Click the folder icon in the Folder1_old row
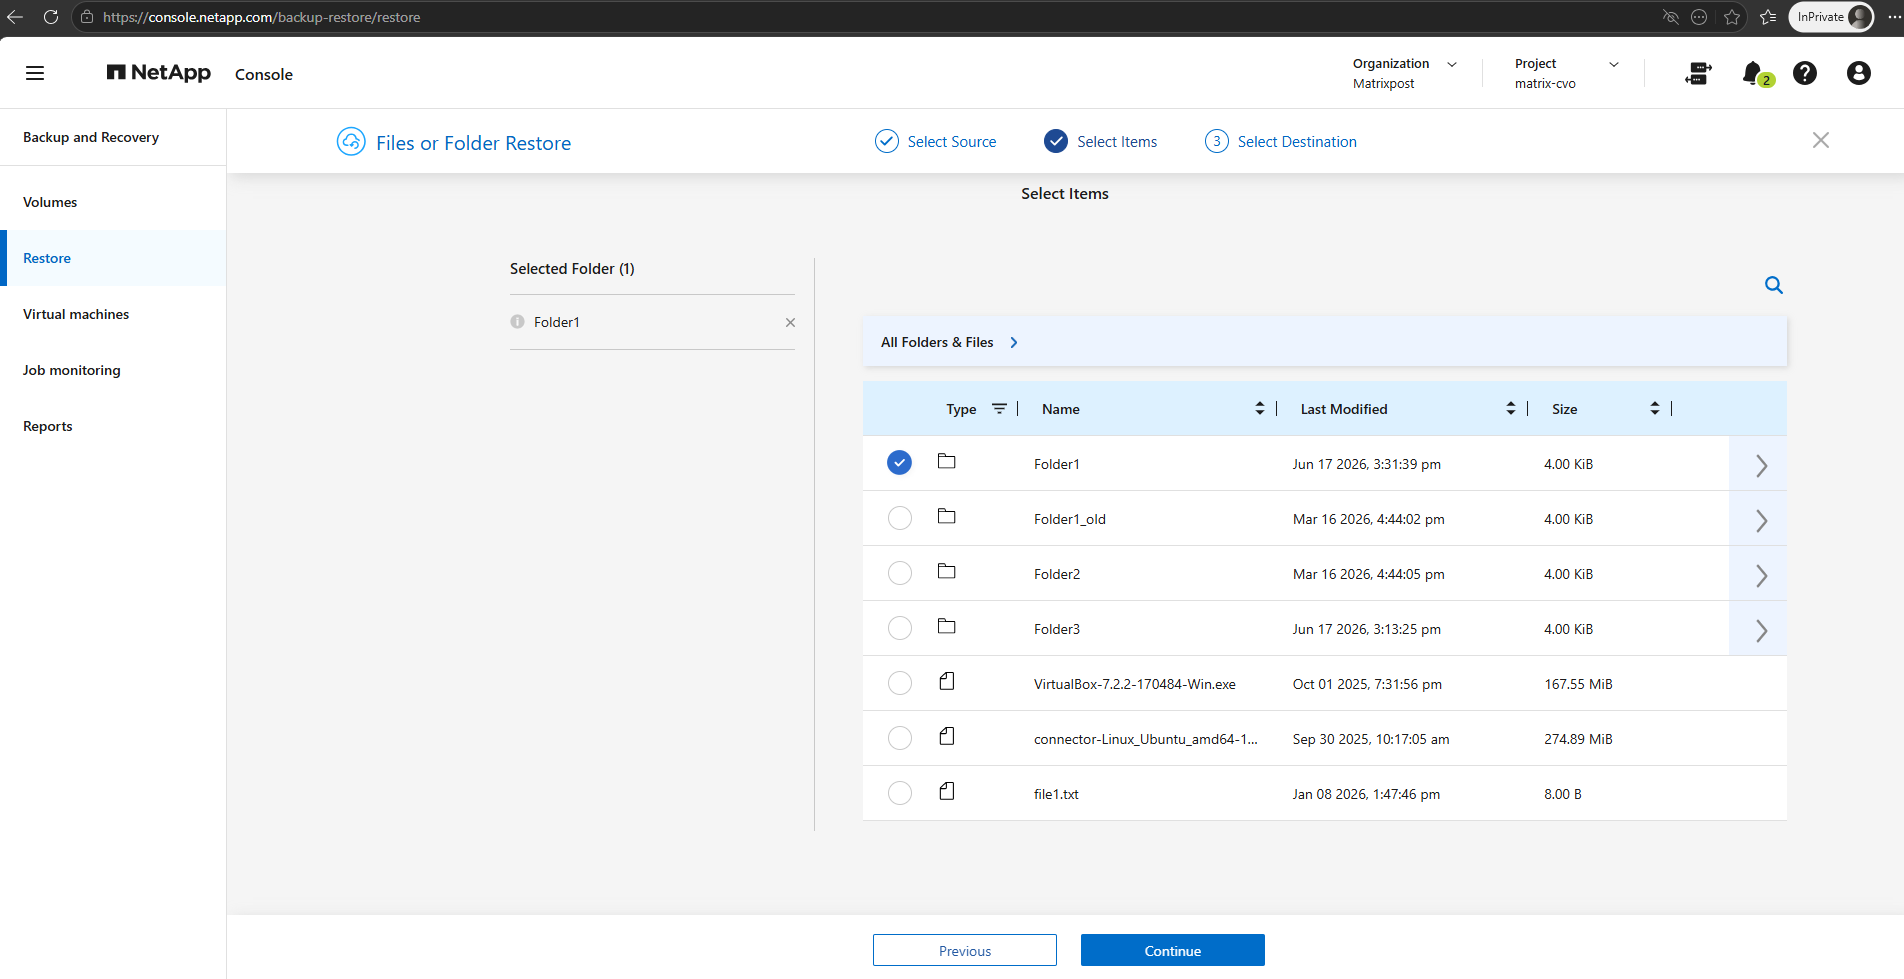Viewport: 1904px width, 979px height. 947,517
